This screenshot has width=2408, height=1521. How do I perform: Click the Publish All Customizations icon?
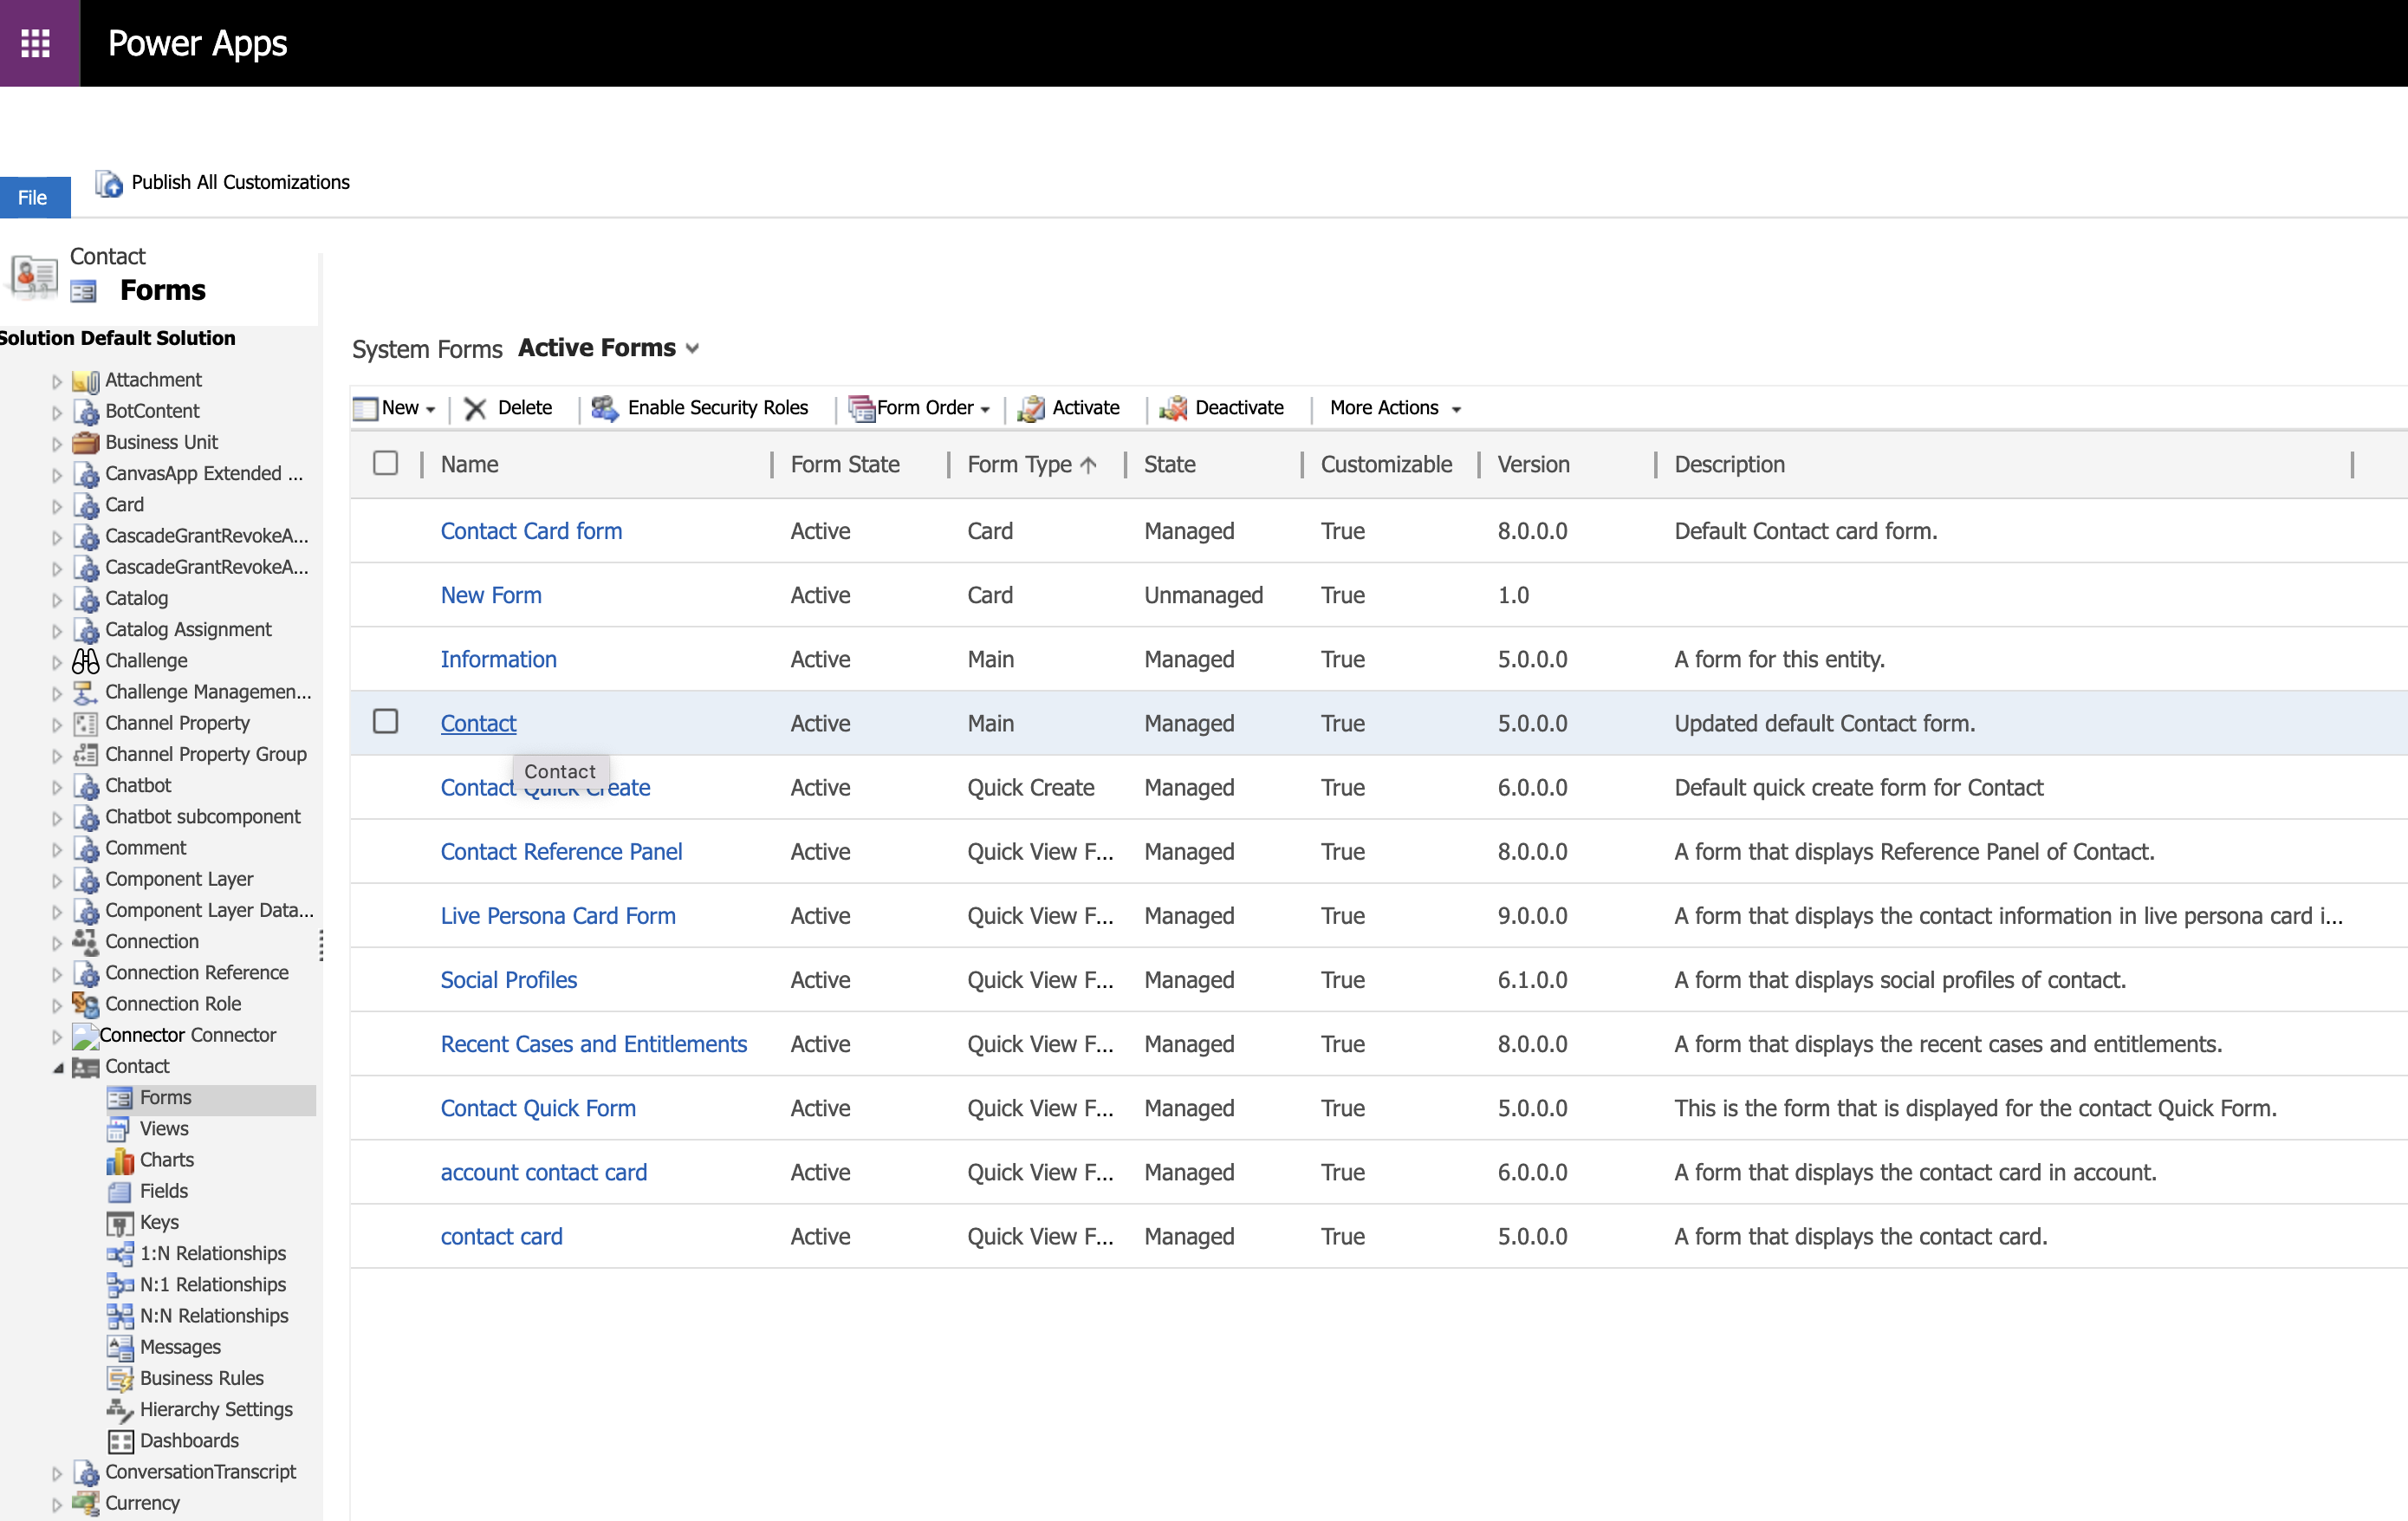[x=109, y=183]
